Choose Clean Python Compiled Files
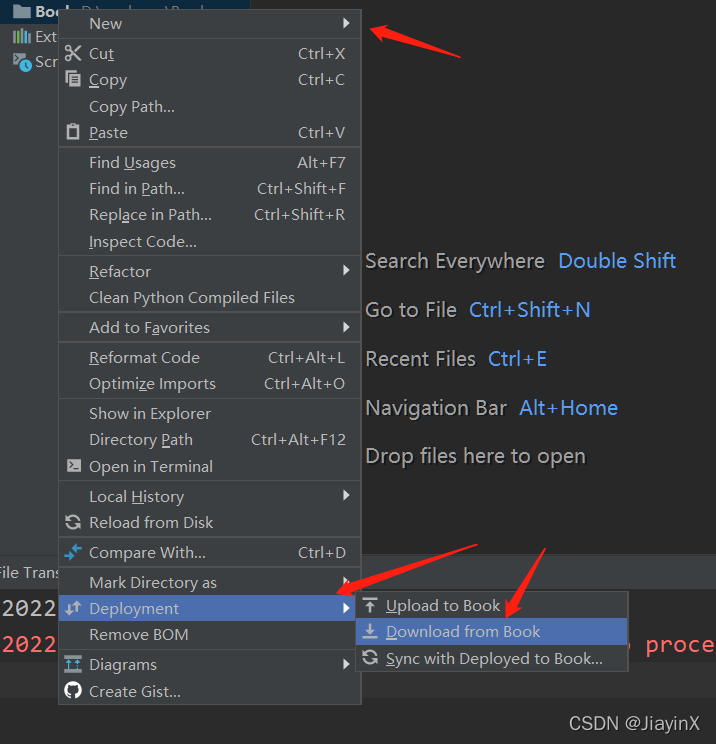 [x=210, y=298]
